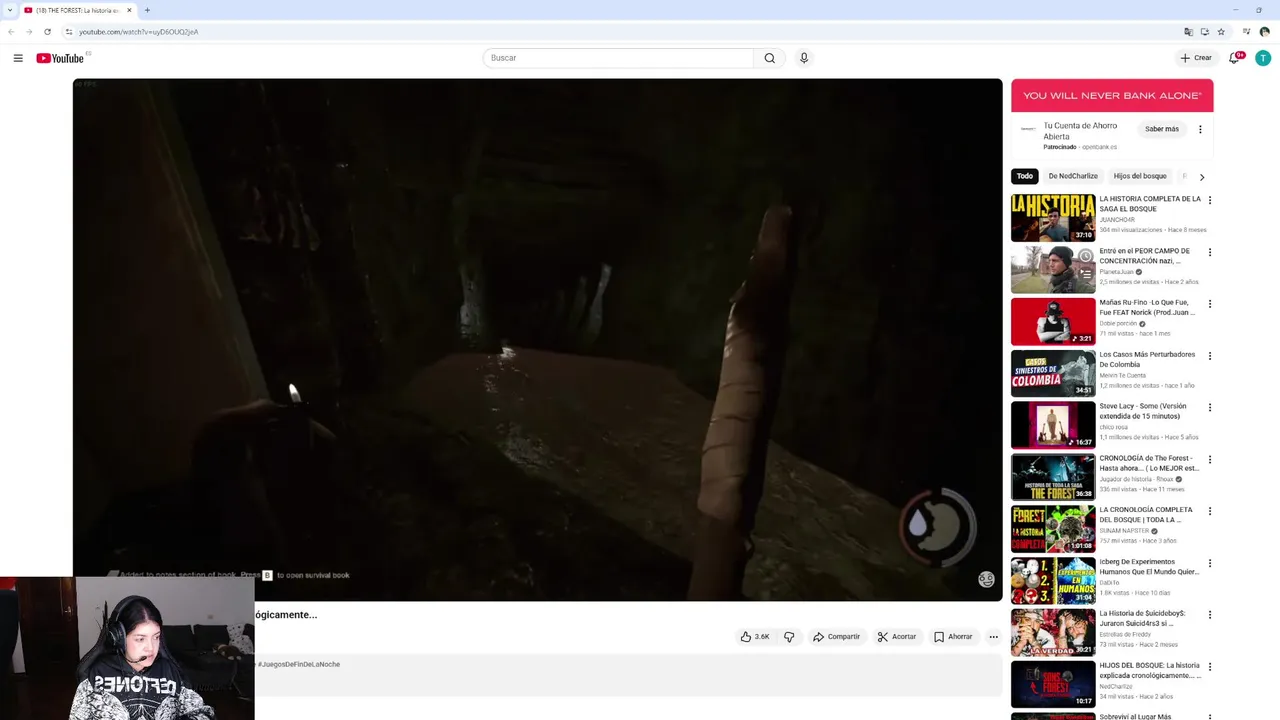Click the translate page icon in address bar
This screenshot has width=1280, height=720.
coord(1188,32)
